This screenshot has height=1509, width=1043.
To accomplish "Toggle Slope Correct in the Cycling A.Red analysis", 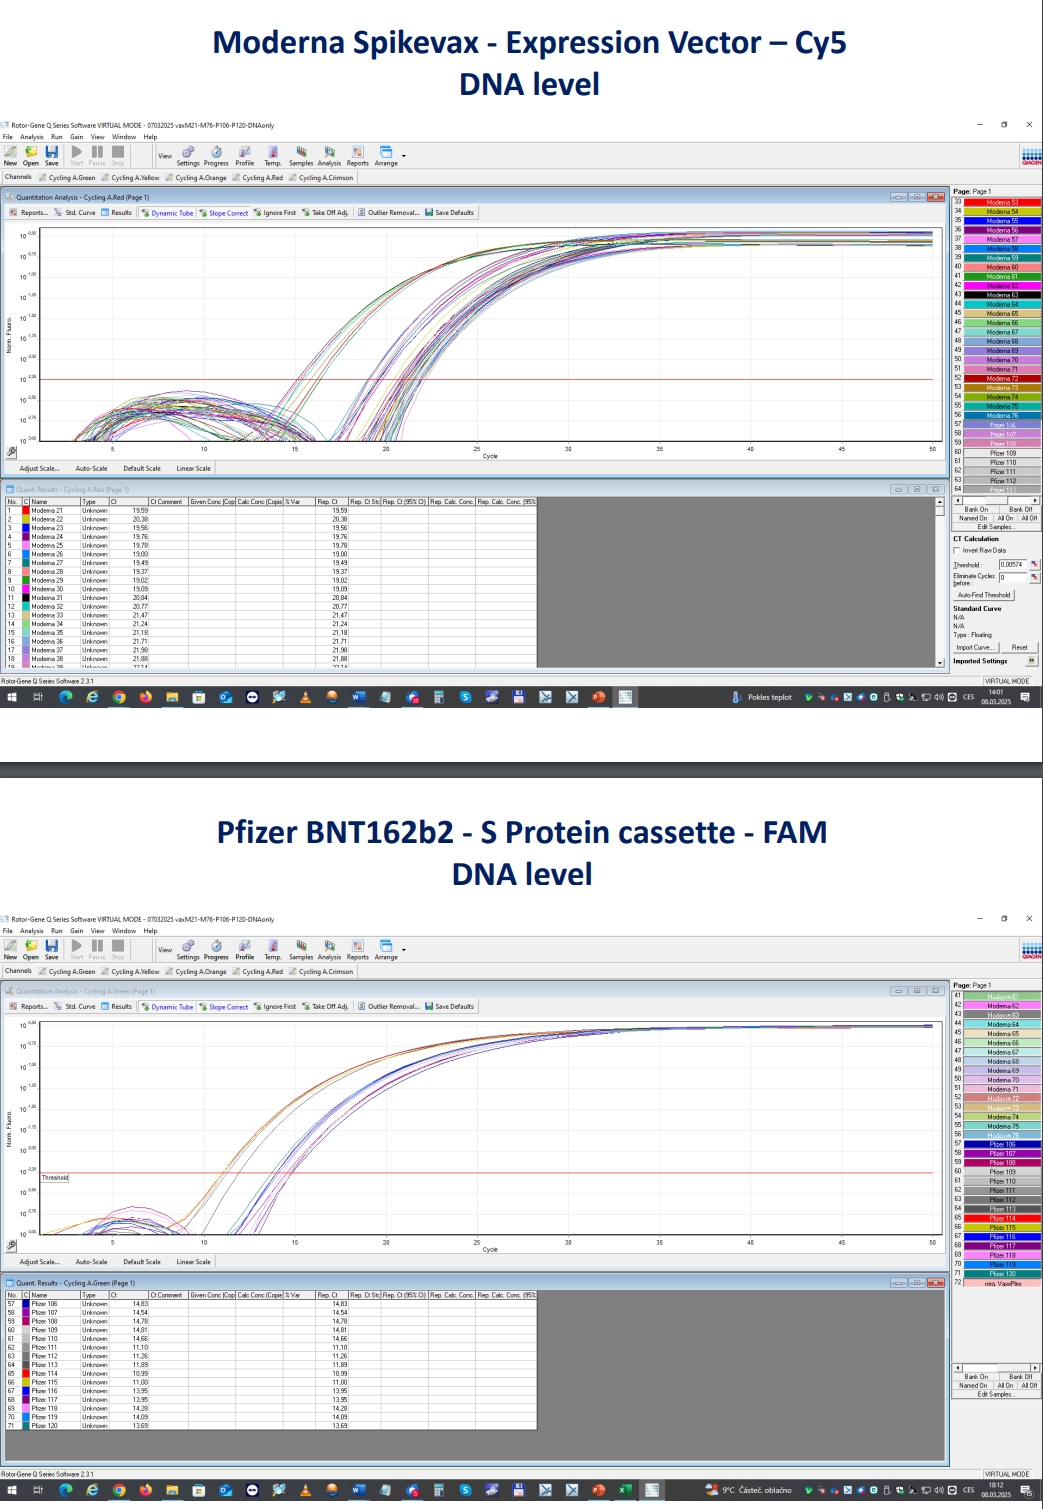I will tap(223, 213).
